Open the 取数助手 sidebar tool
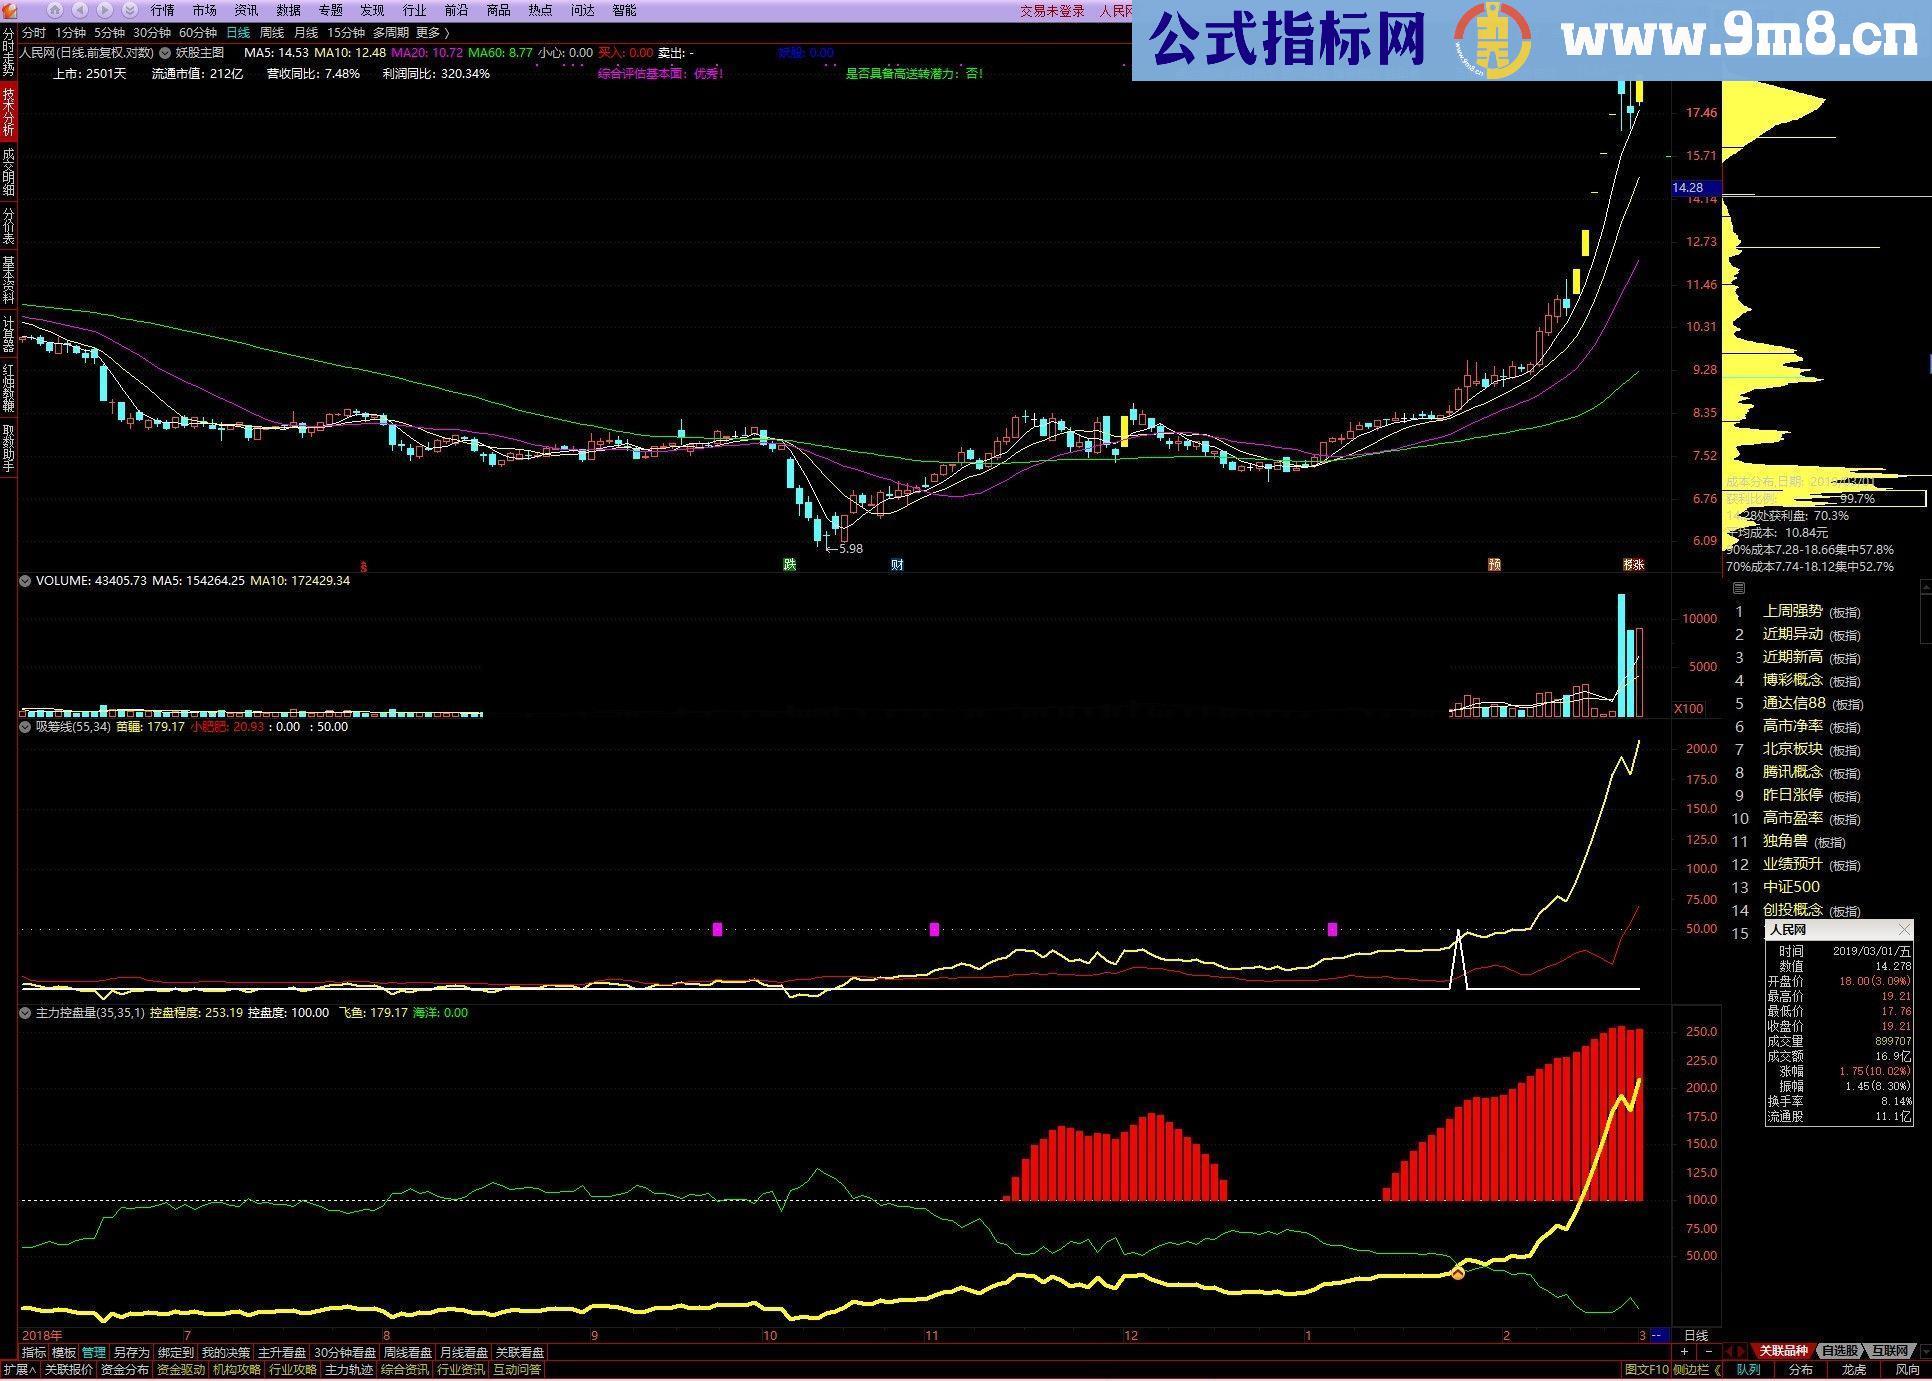1932x1381 pixels. [8, 448]
